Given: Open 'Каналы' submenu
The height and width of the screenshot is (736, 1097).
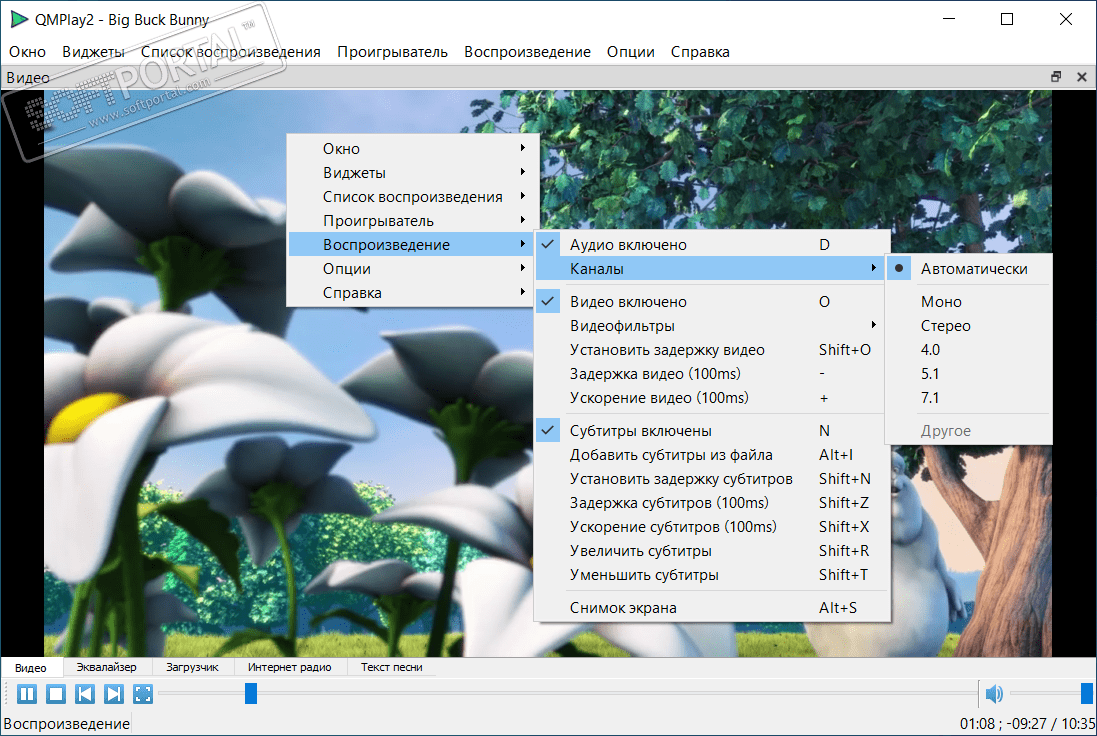Looking at the screenshot, I should pyautogui.click(x=712, y=269).
